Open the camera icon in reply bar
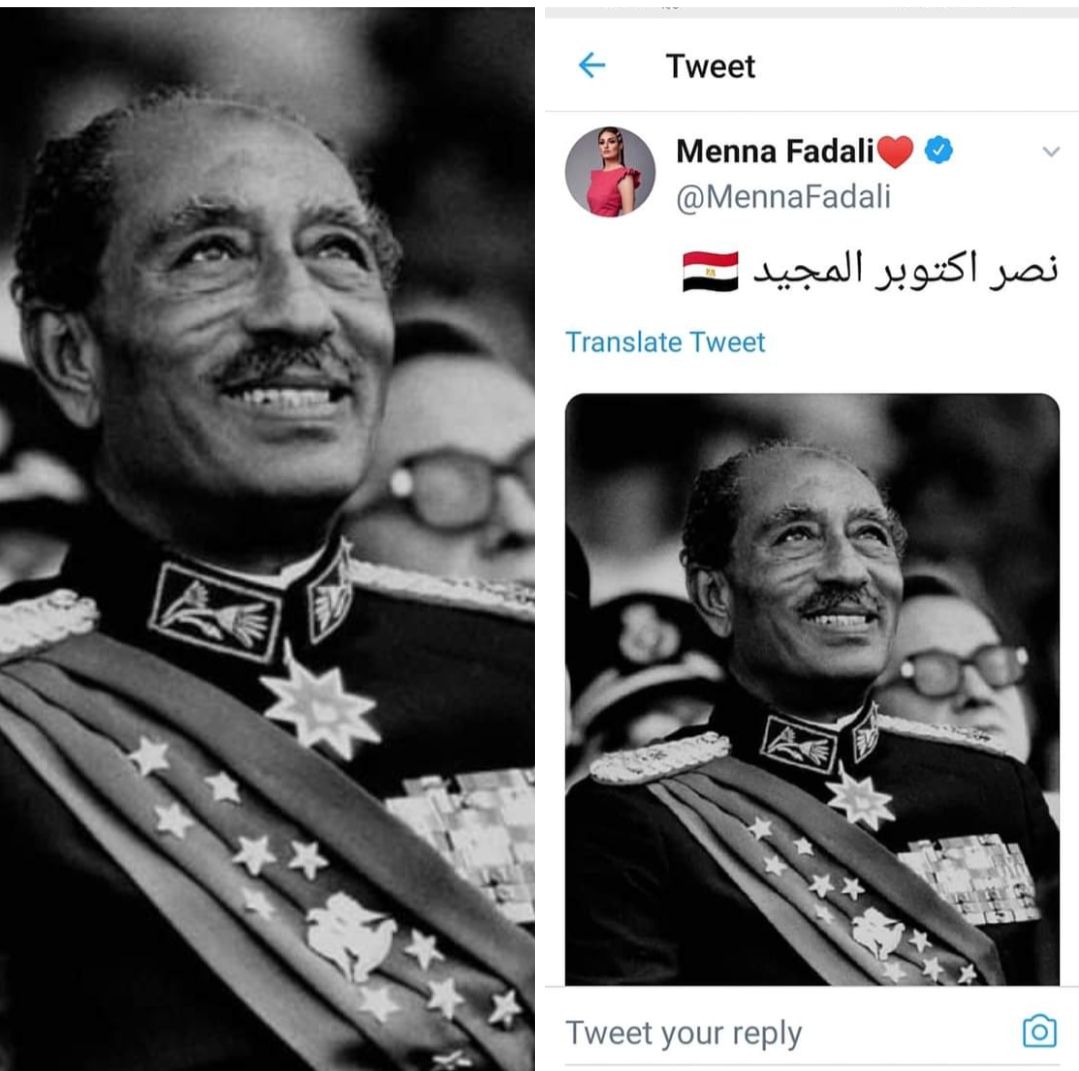The image size is (1079, 1071). pos(1039,1031)
